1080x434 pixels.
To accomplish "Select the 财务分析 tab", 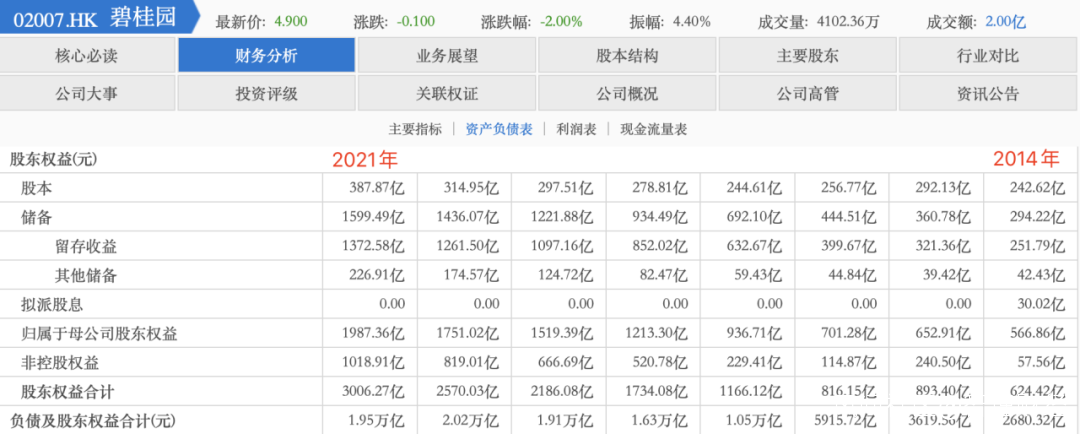I will point(267,56).
